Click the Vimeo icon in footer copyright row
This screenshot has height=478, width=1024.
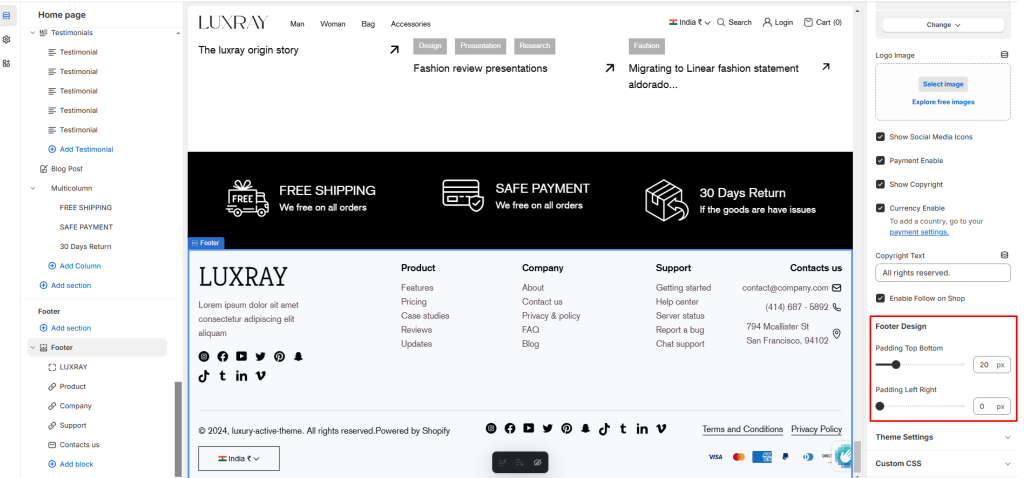pos(662,428)
